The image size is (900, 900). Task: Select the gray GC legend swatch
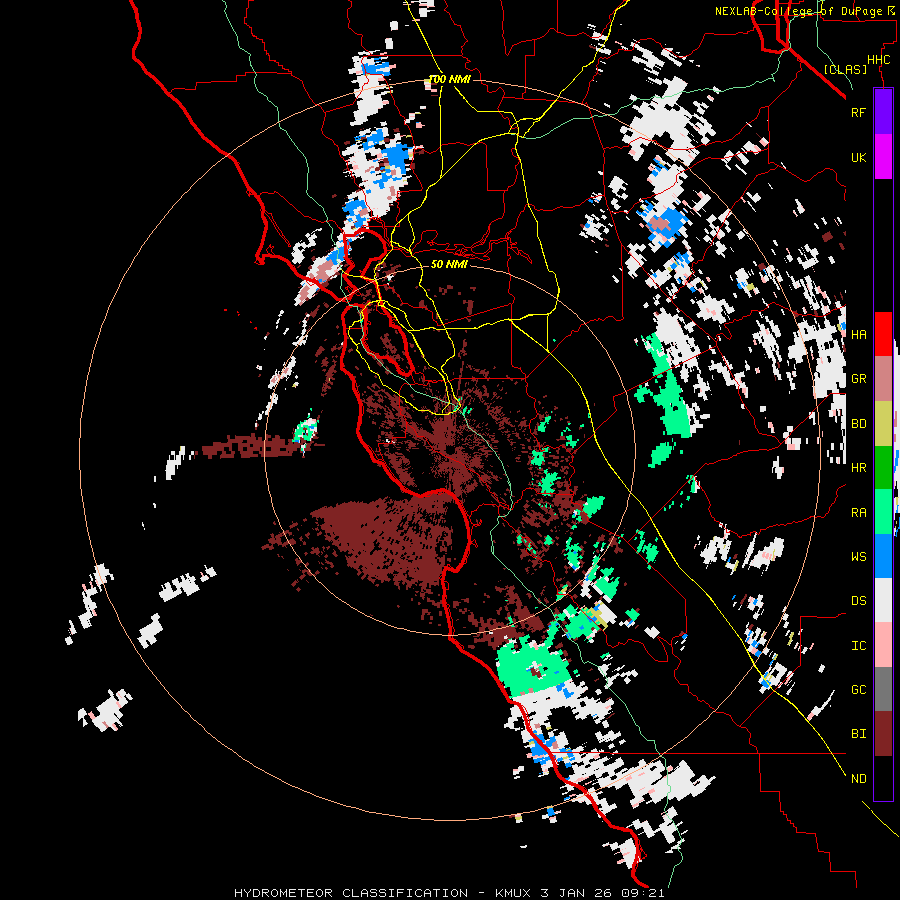tap(883, 689)
